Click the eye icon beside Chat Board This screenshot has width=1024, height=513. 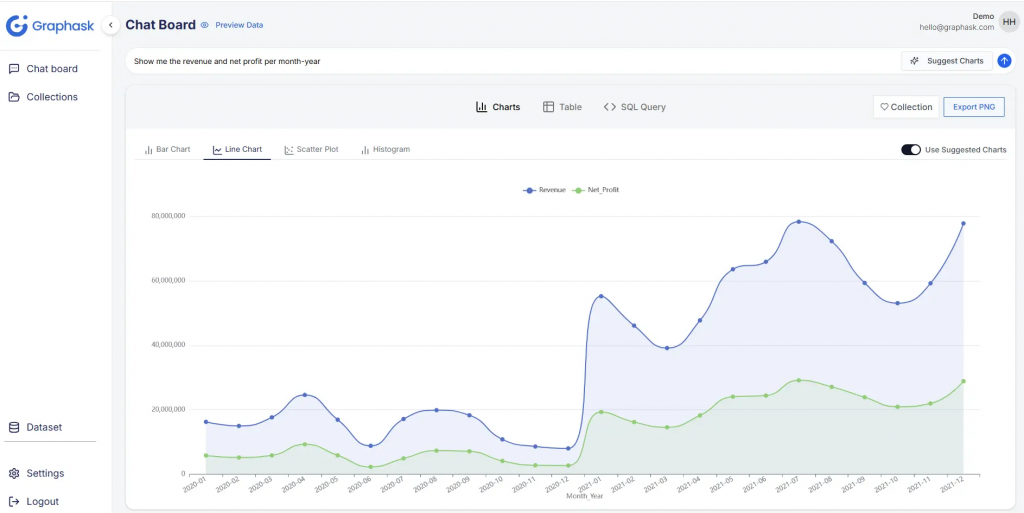point(205,25)
